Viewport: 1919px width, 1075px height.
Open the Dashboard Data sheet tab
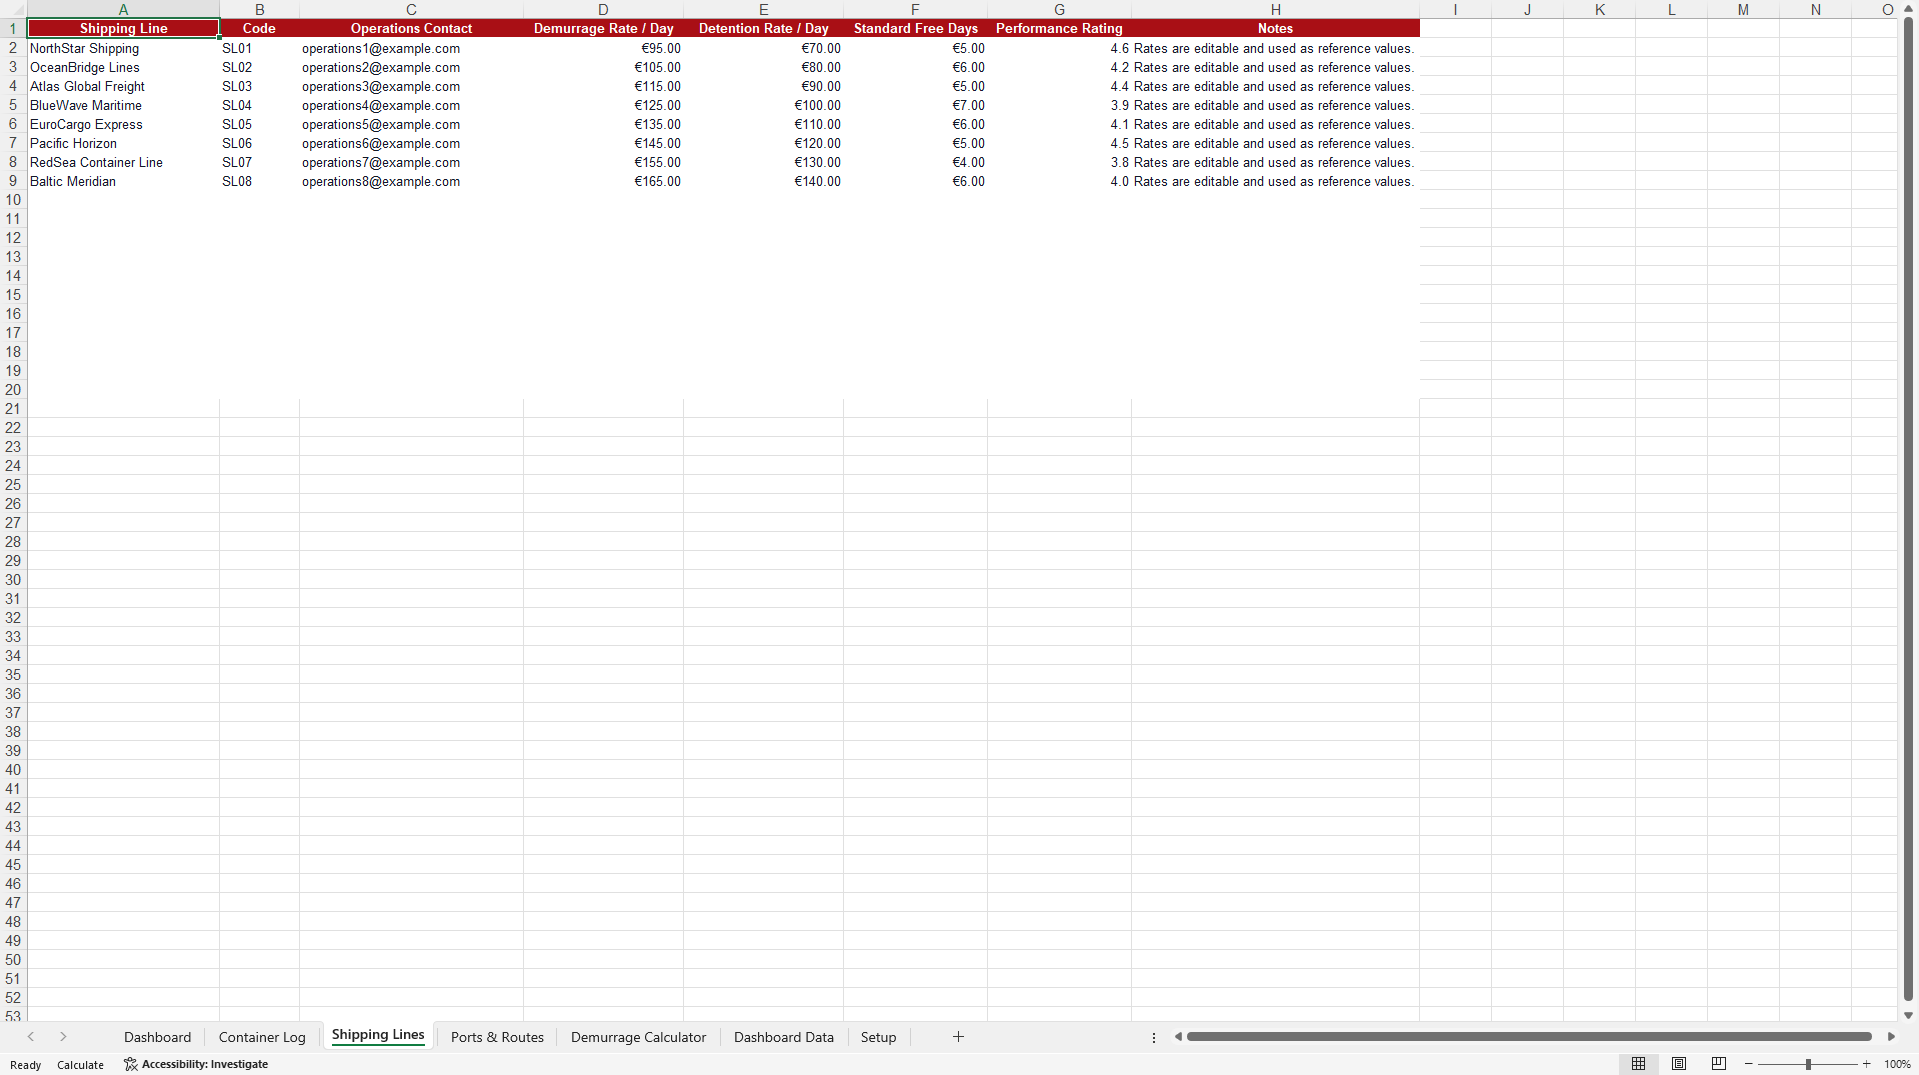click(x=783, y=1037)
